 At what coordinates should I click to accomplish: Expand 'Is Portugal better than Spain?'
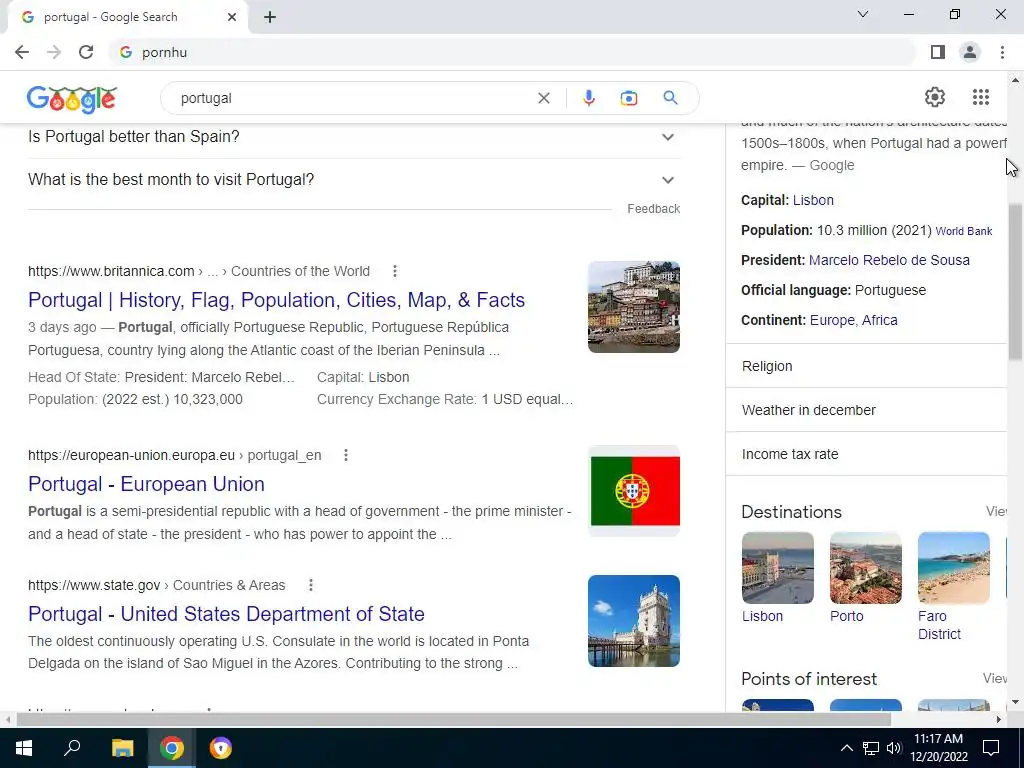354,136
